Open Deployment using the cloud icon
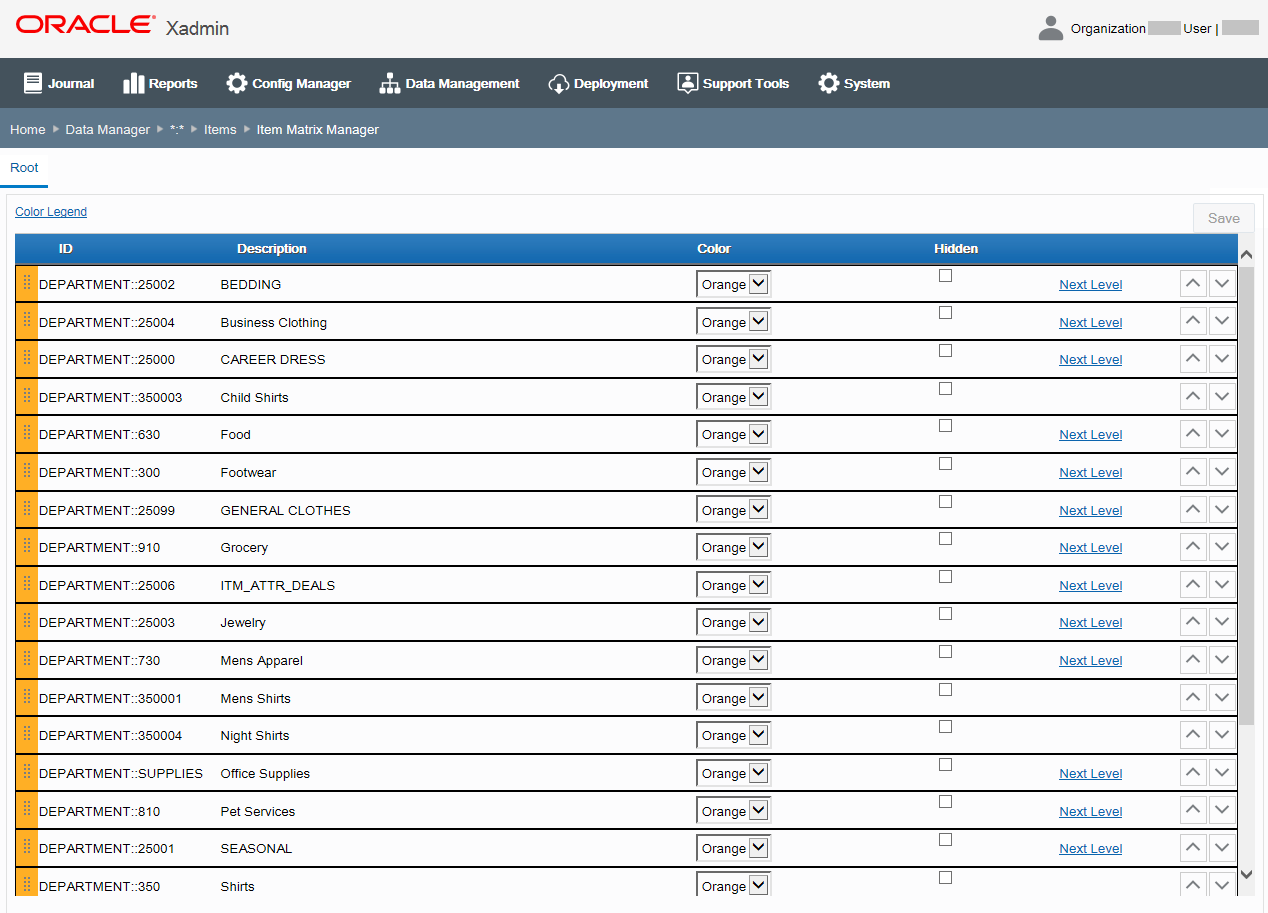 coord(558,83)
